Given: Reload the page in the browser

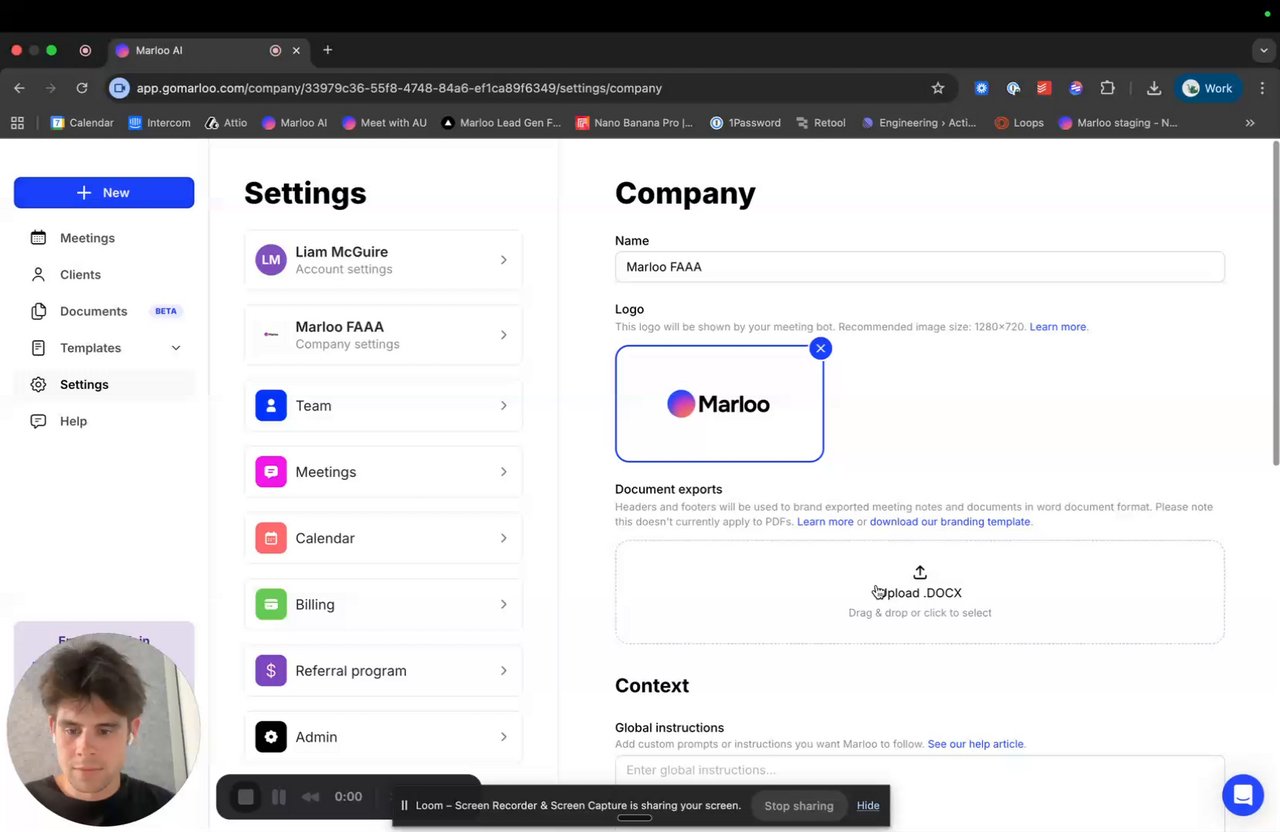Looking at the screenshot, I should pyautogui.click(x=82, y=88).
